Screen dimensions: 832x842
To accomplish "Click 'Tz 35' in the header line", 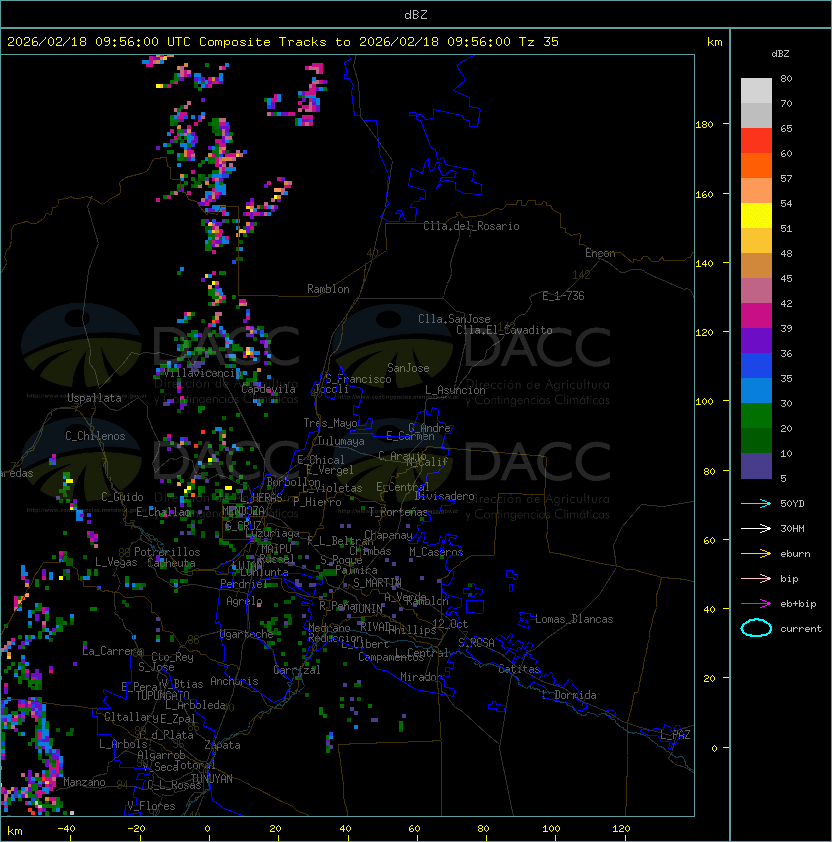I will coord(539,41).
